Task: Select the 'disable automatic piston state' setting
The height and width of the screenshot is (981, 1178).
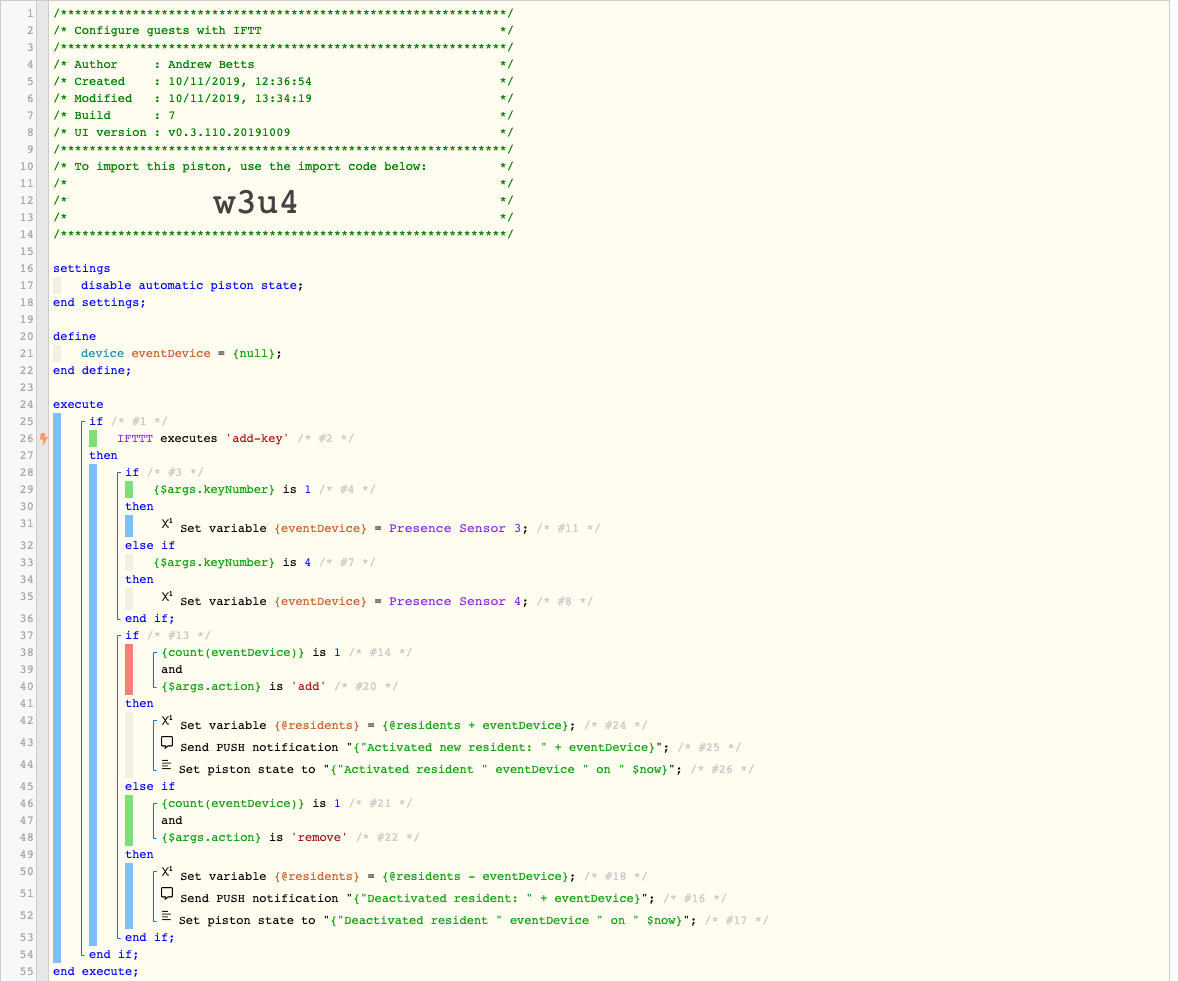Action: pos(192,285)
